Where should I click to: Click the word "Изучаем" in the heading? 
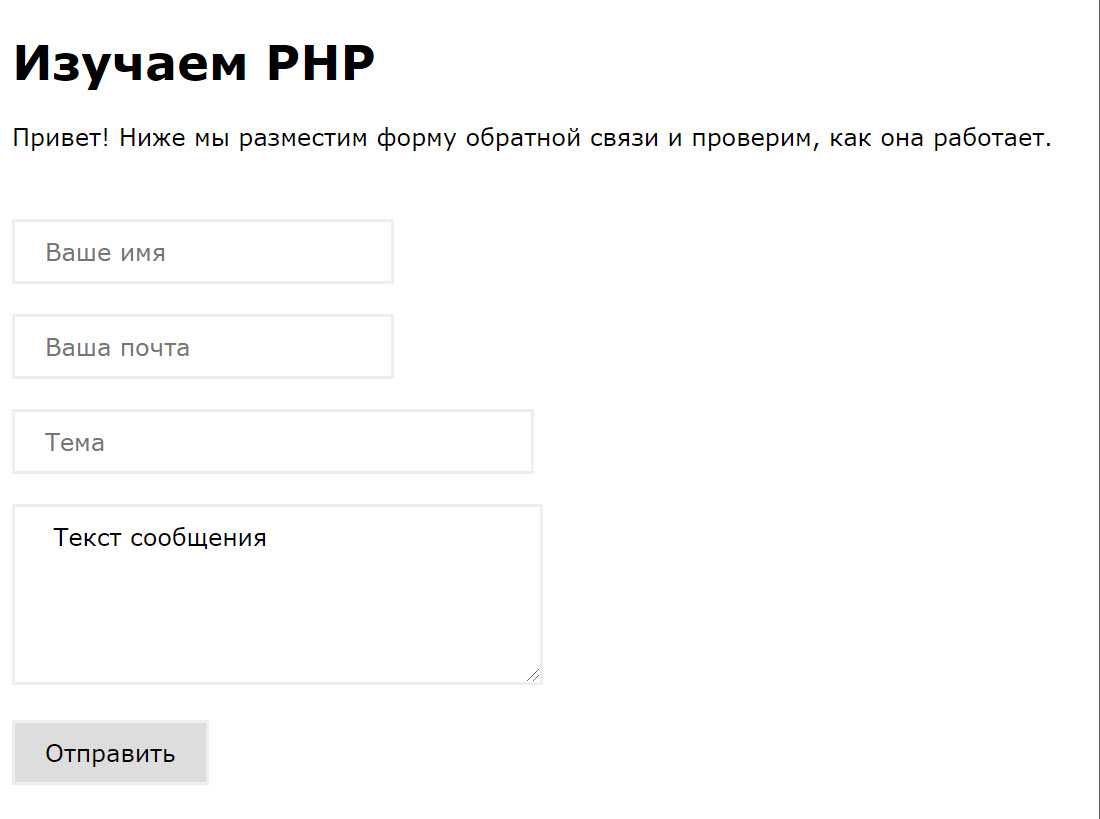click(130, 64)
